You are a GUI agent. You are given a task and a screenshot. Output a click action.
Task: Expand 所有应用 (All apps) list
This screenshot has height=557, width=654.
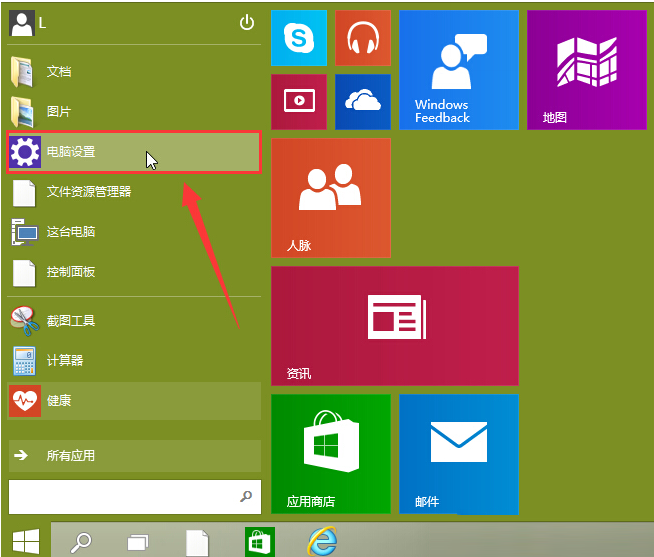(134, 455)
